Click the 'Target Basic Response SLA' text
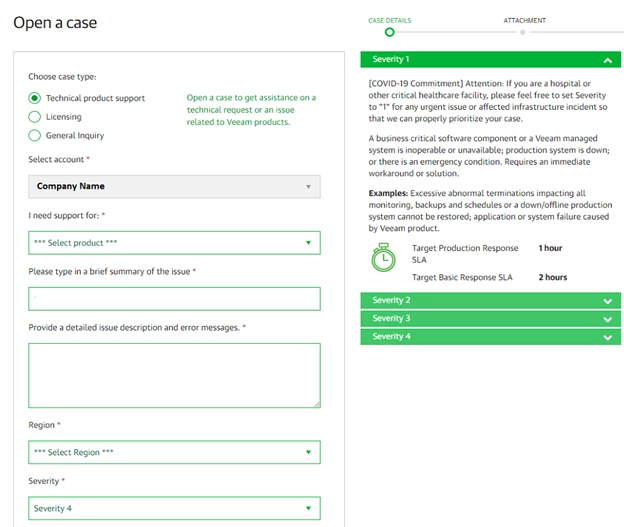The height and width of the screenshot is (527, 624). pos(462,277)
